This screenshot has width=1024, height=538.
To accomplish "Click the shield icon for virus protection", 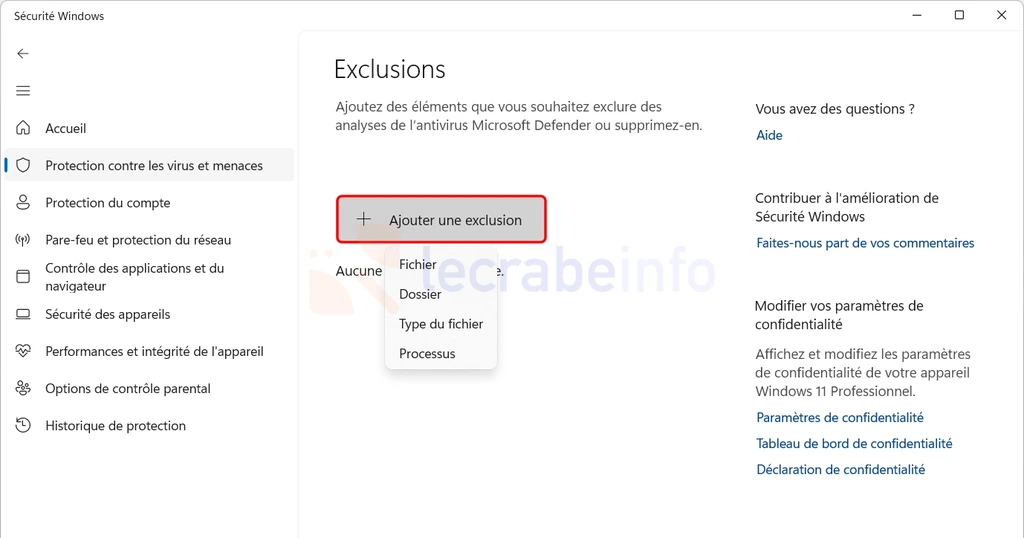I will pos(23,165).
